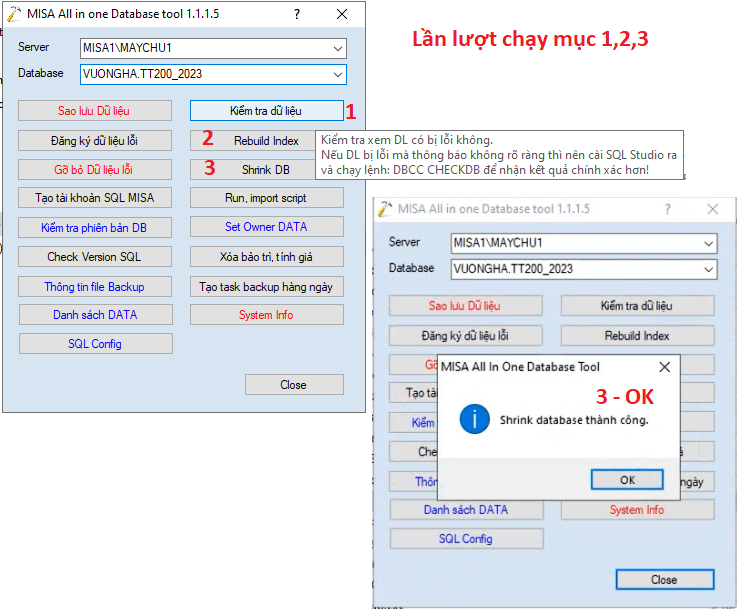This screenshot has width=749, height=615.
Task: Click 'Kiểm tra phiên bản DB' button
Action: point(95,227)
